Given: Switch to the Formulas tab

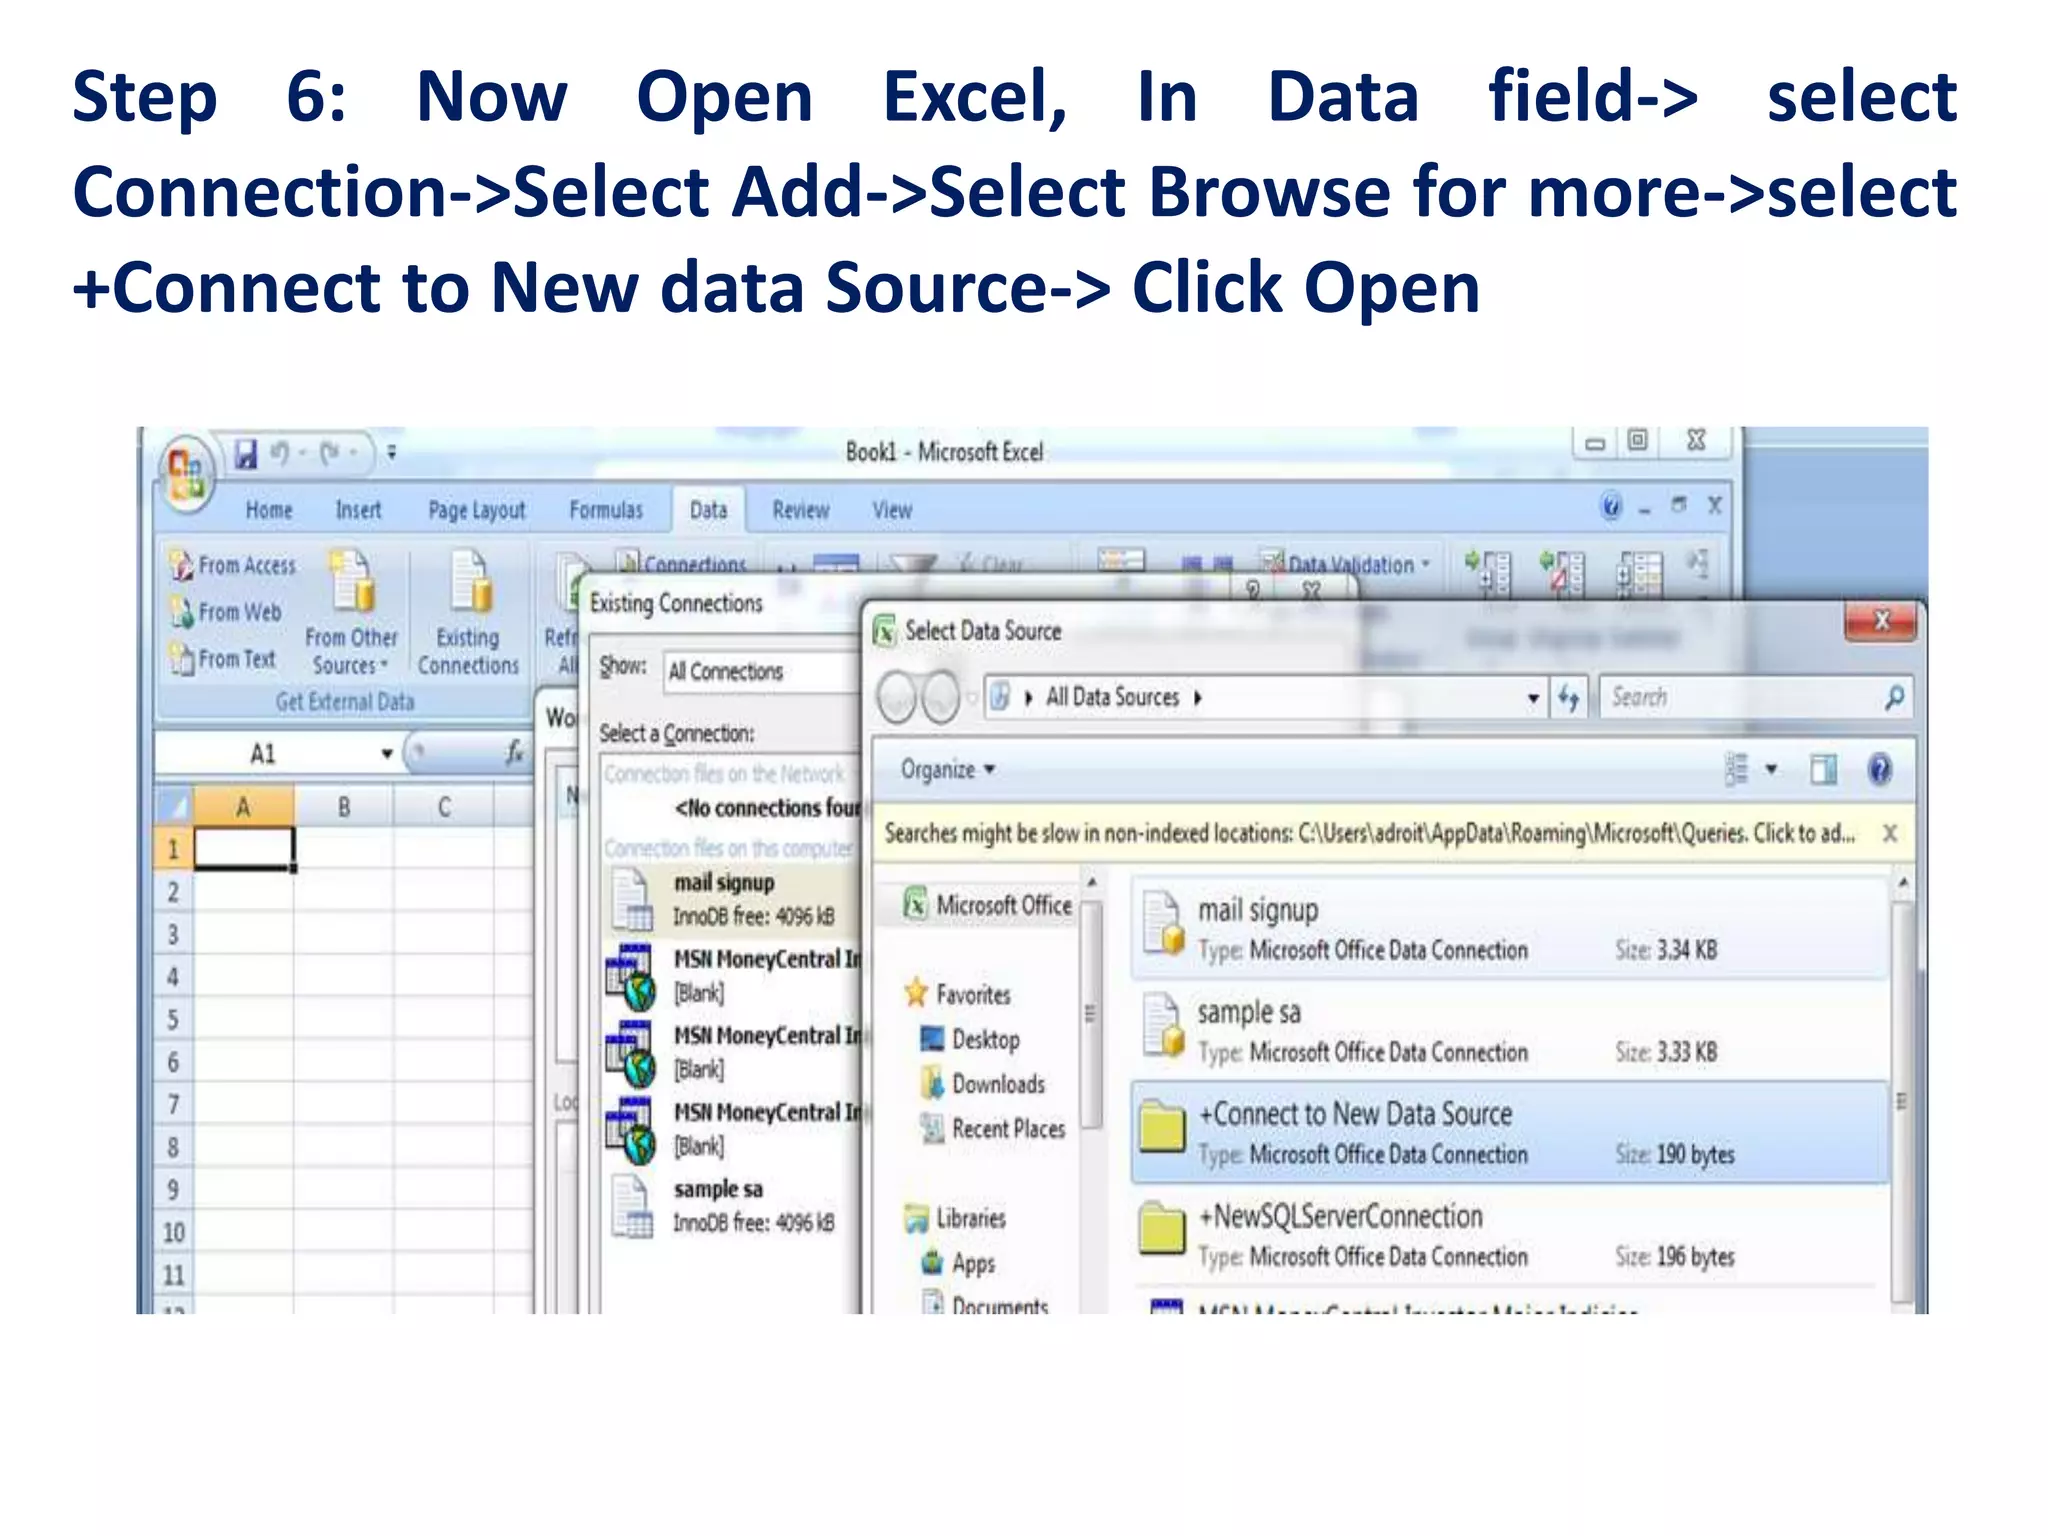Looking at the screenshot, I should (606, 510).
